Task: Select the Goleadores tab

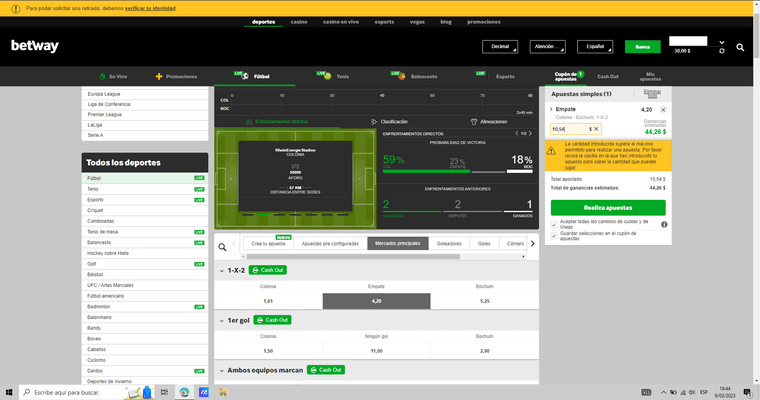Action: tap(449, 243)
